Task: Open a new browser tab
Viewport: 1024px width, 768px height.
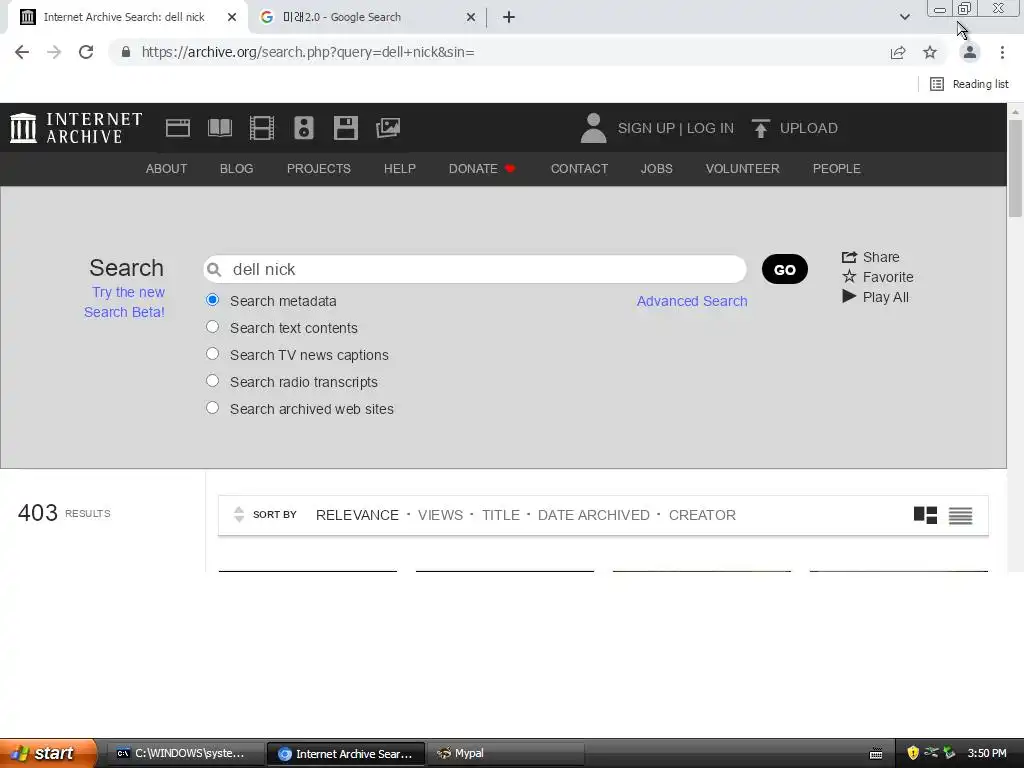Action: [x=509, y=17]
